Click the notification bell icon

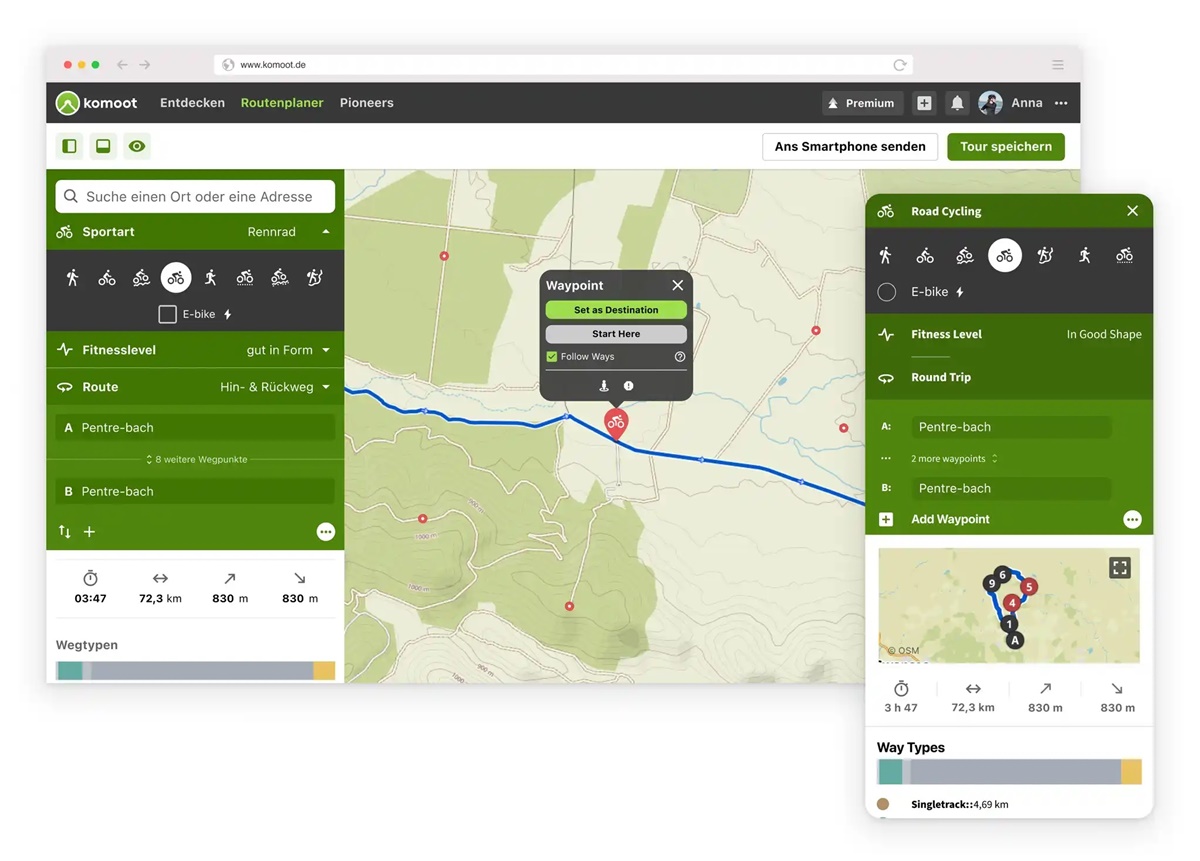957,103
